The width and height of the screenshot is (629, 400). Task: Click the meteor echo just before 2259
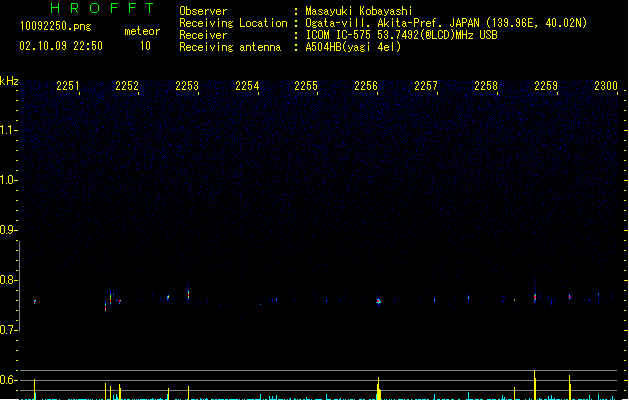point(535,297)
